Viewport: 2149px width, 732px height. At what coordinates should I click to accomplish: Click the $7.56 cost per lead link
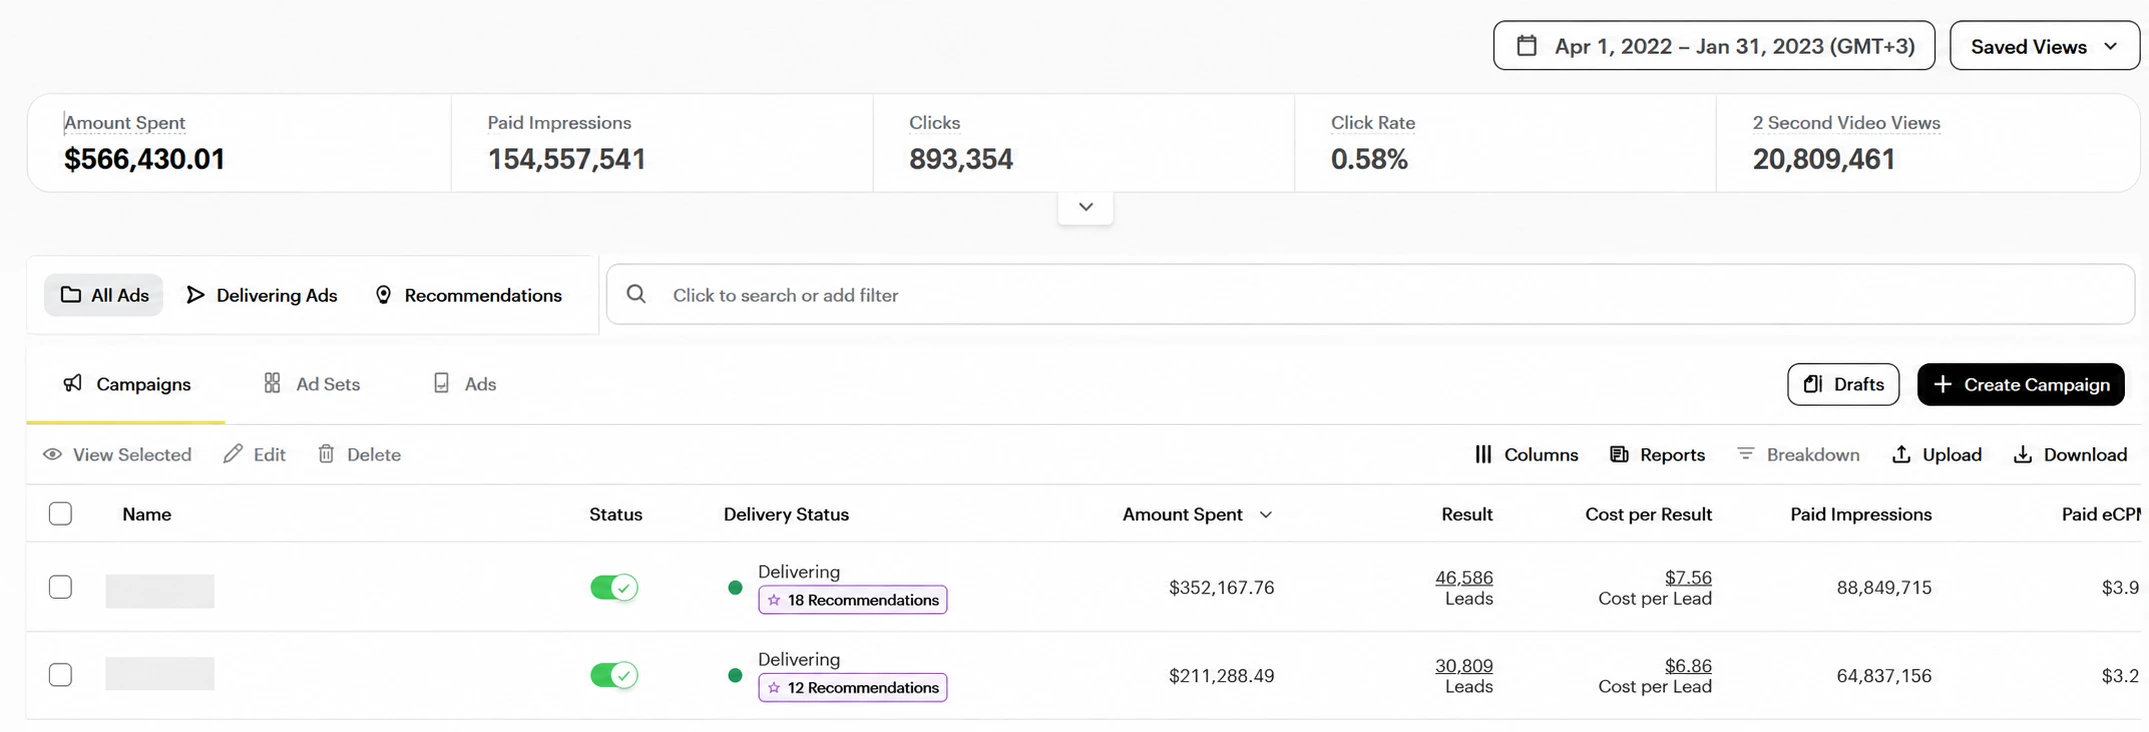[x=1688, y=577]
